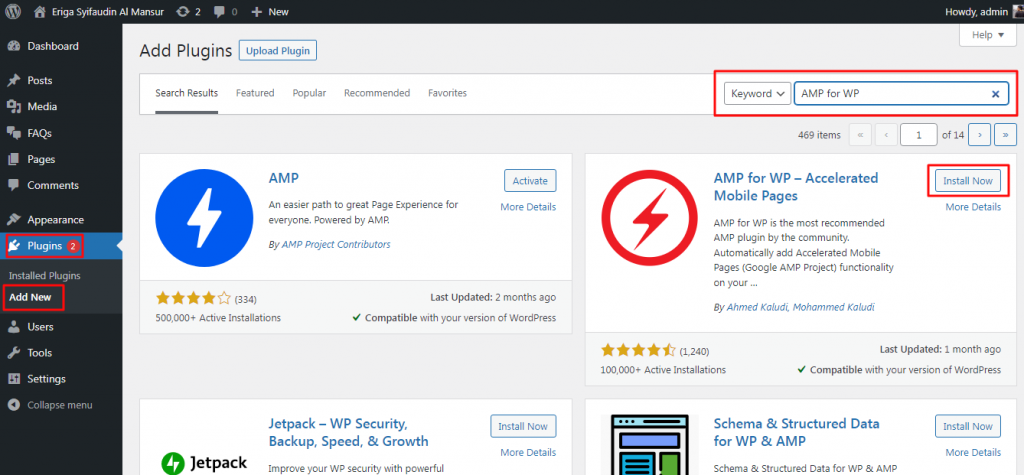The image size is (1024, 475).
Task: Click the admin avatar in top right
Action: [x=1017, y=12]
